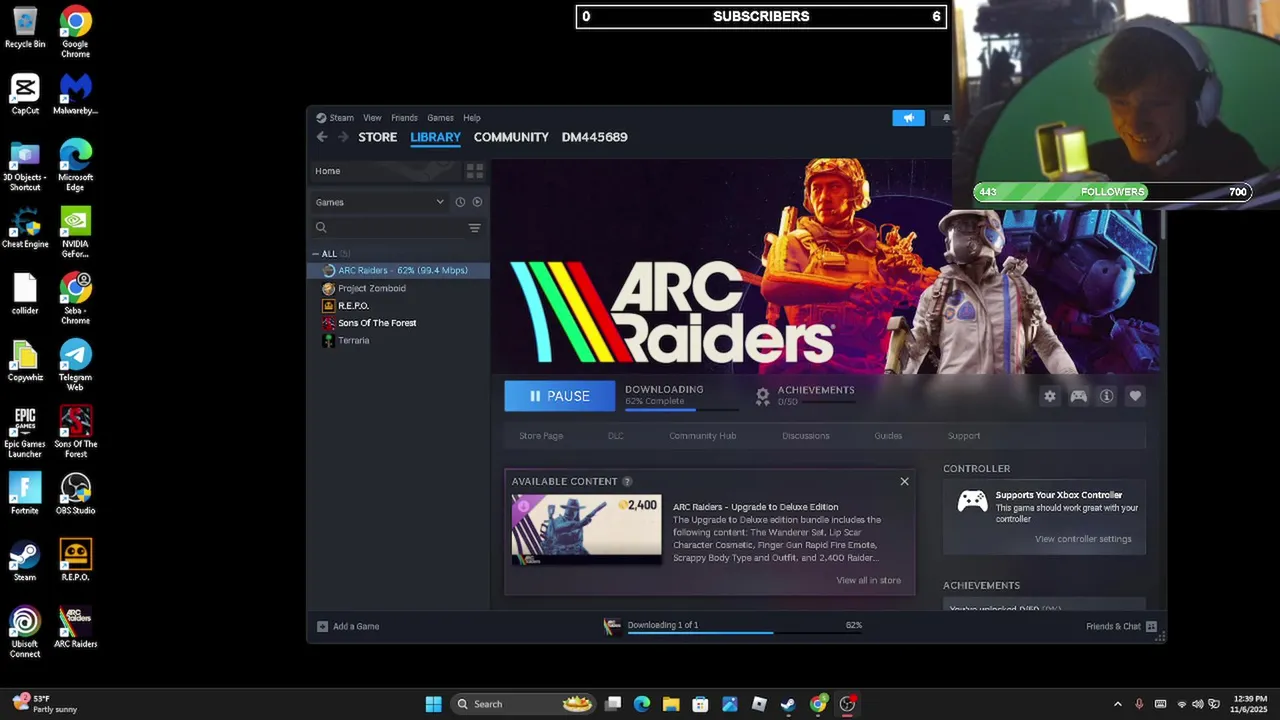Open Steam notifications bell
Viewport: 1280px width, 720px height.
(x=946, y=118)
